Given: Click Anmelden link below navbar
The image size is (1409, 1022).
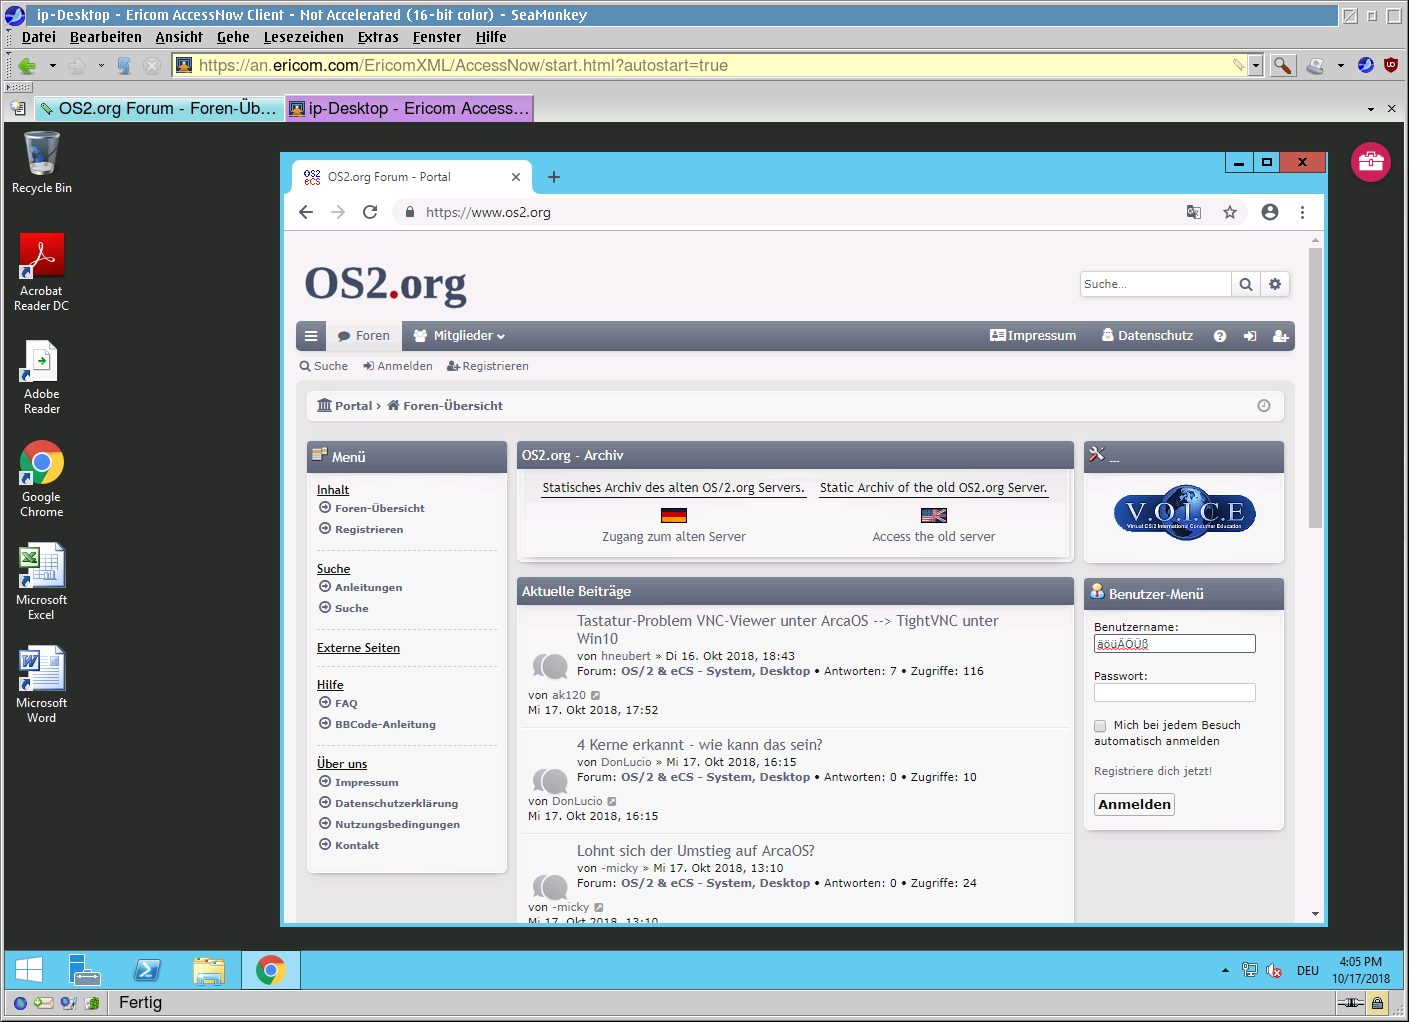Looking at the screenshot, I should click(398, 366).
